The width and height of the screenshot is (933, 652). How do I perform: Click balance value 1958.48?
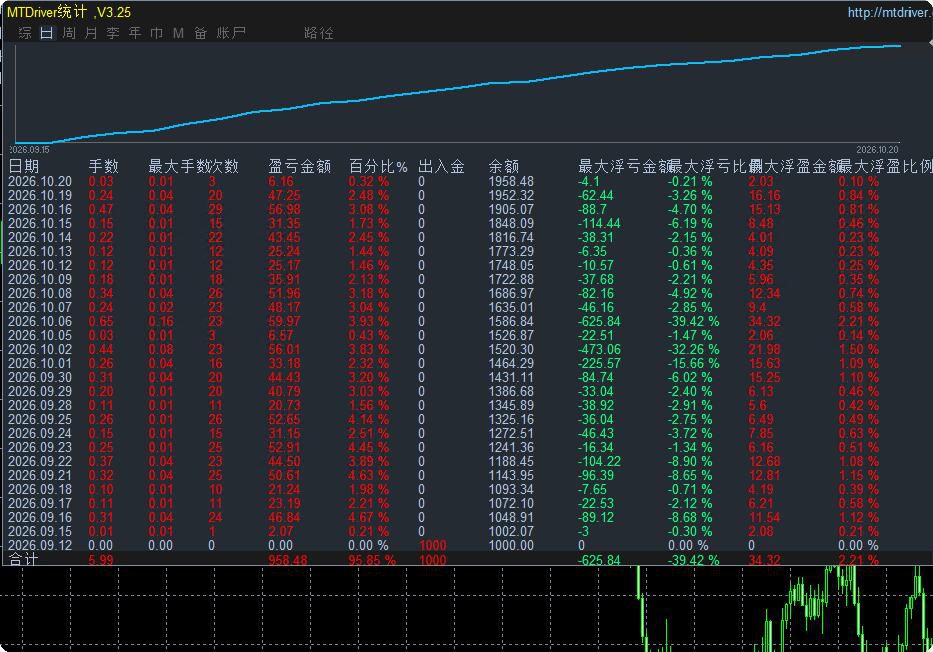pos(511,181)
